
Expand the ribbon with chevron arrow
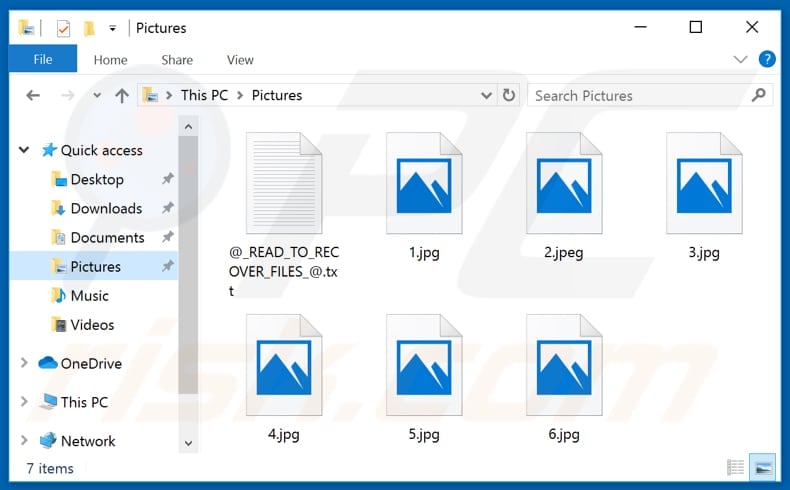[742, 60]
